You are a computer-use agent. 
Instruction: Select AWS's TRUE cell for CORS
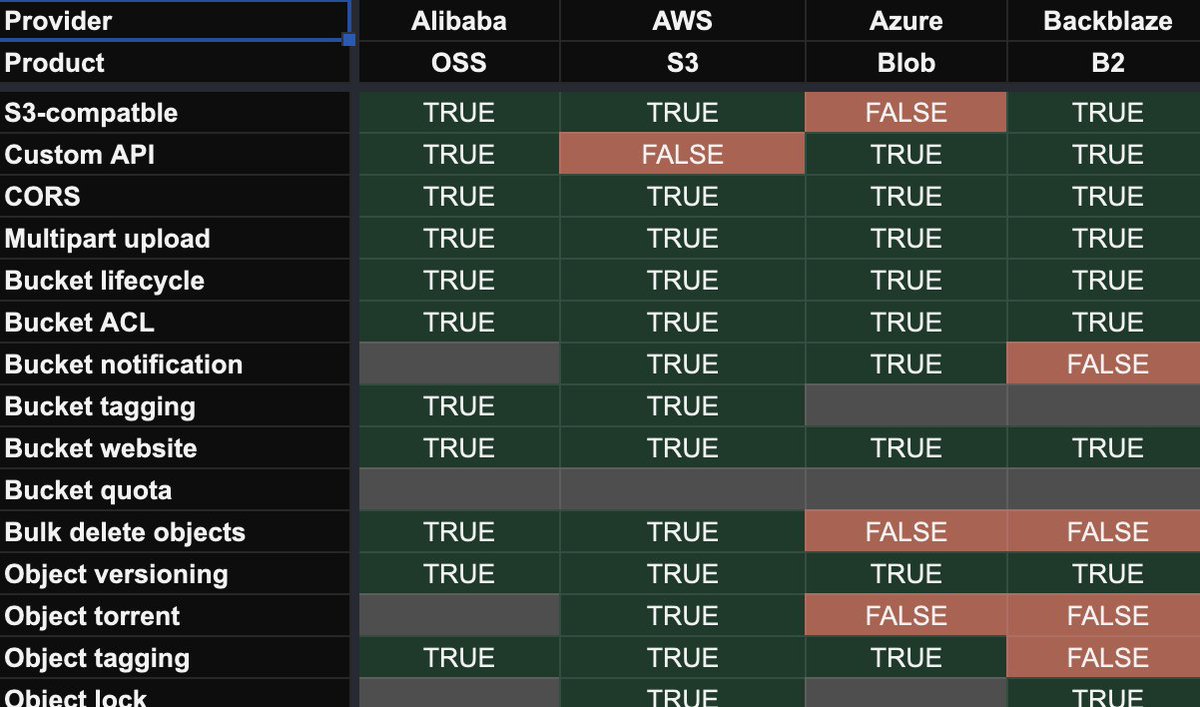pyautogui.click(x=682, y=196)
